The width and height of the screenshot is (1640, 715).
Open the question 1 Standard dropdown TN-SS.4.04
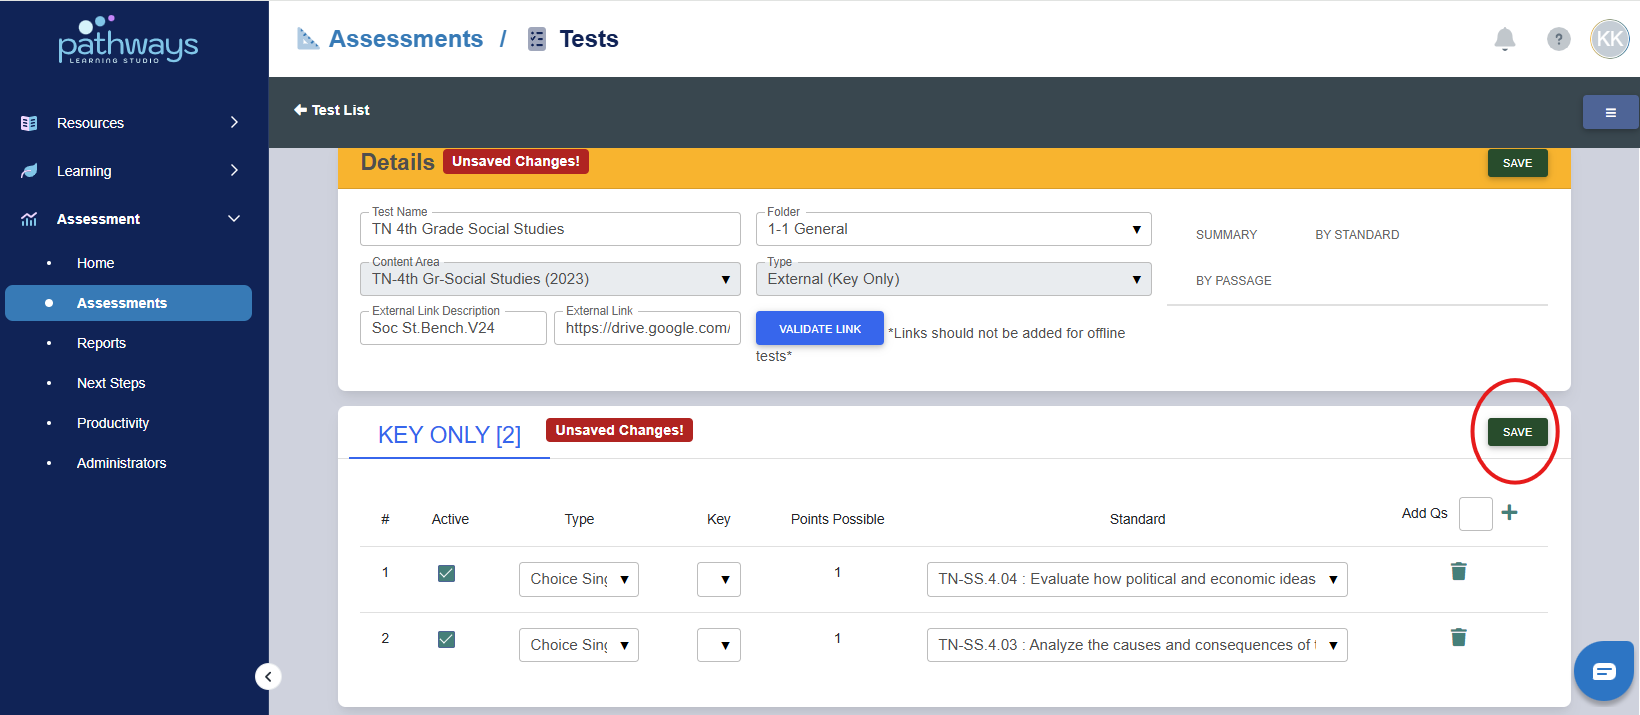click(x=1137, y=579)
